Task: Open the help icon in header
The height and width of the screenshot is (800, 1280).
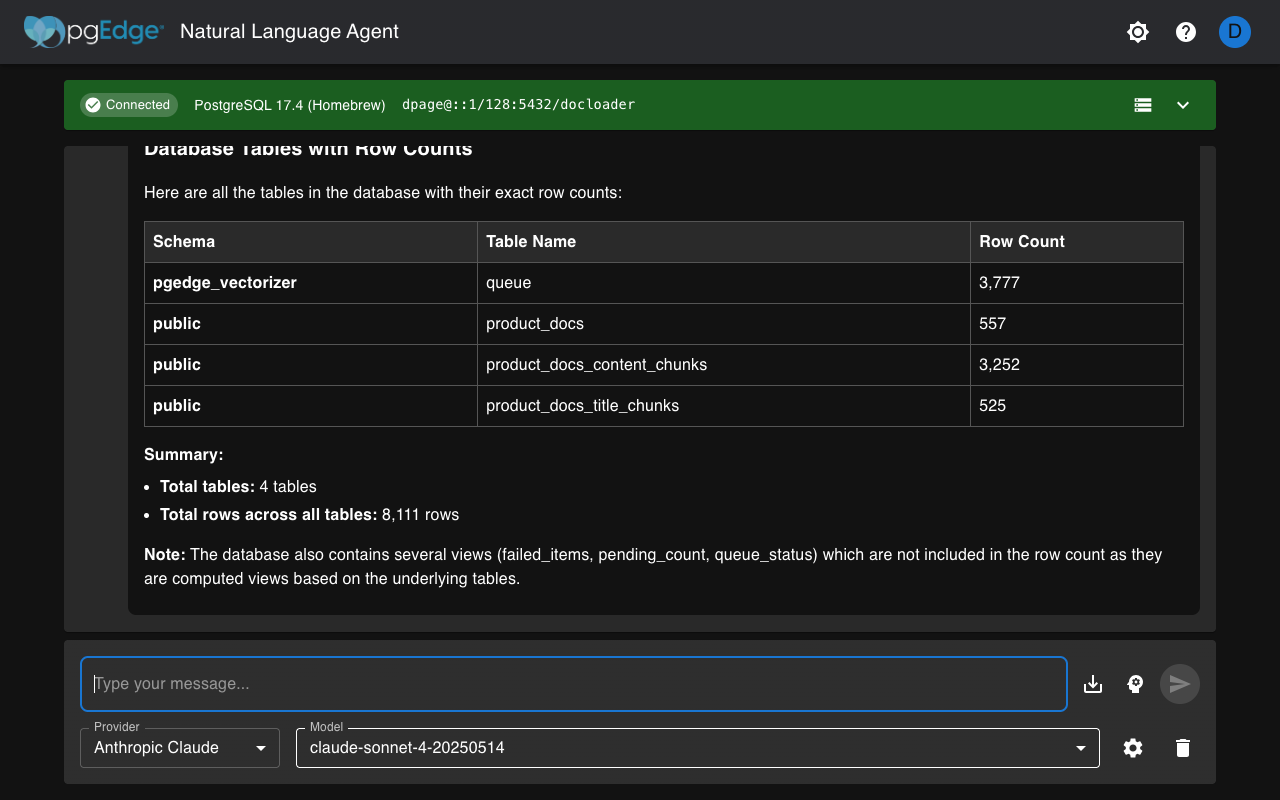Action: 1186,32
